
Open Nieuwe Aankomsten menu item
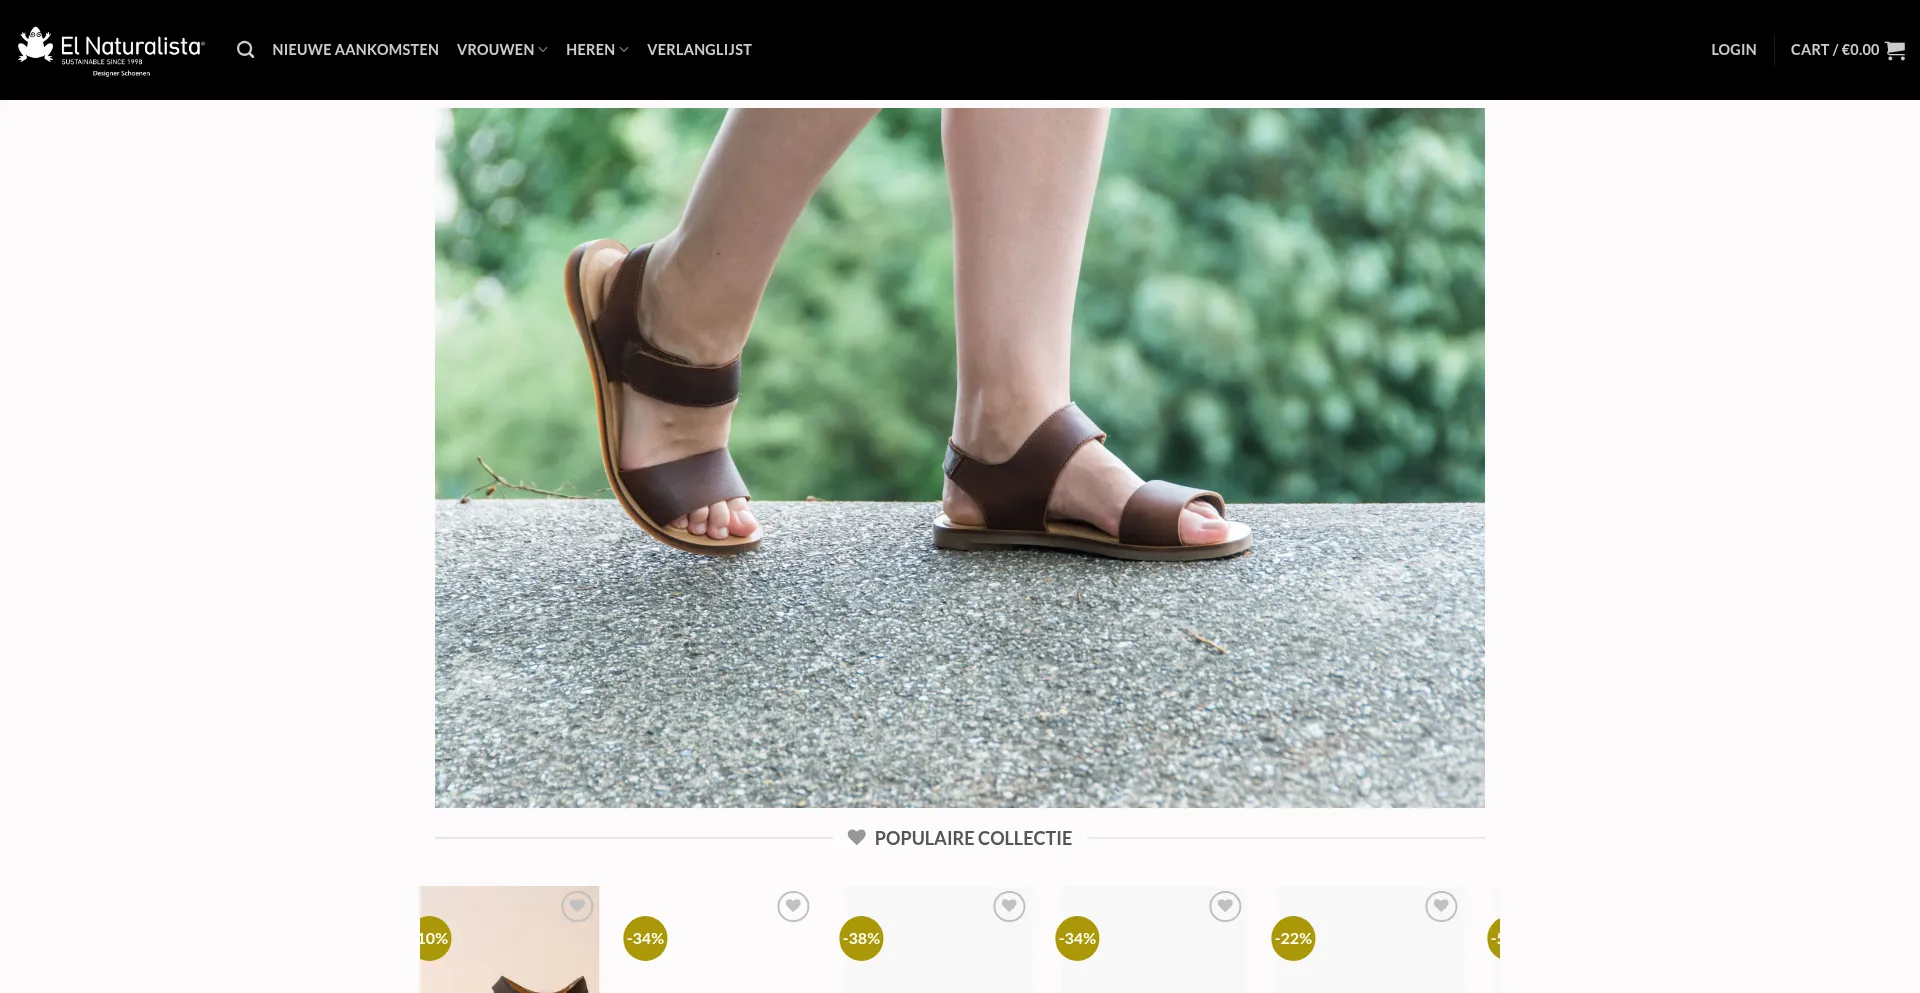355,50
